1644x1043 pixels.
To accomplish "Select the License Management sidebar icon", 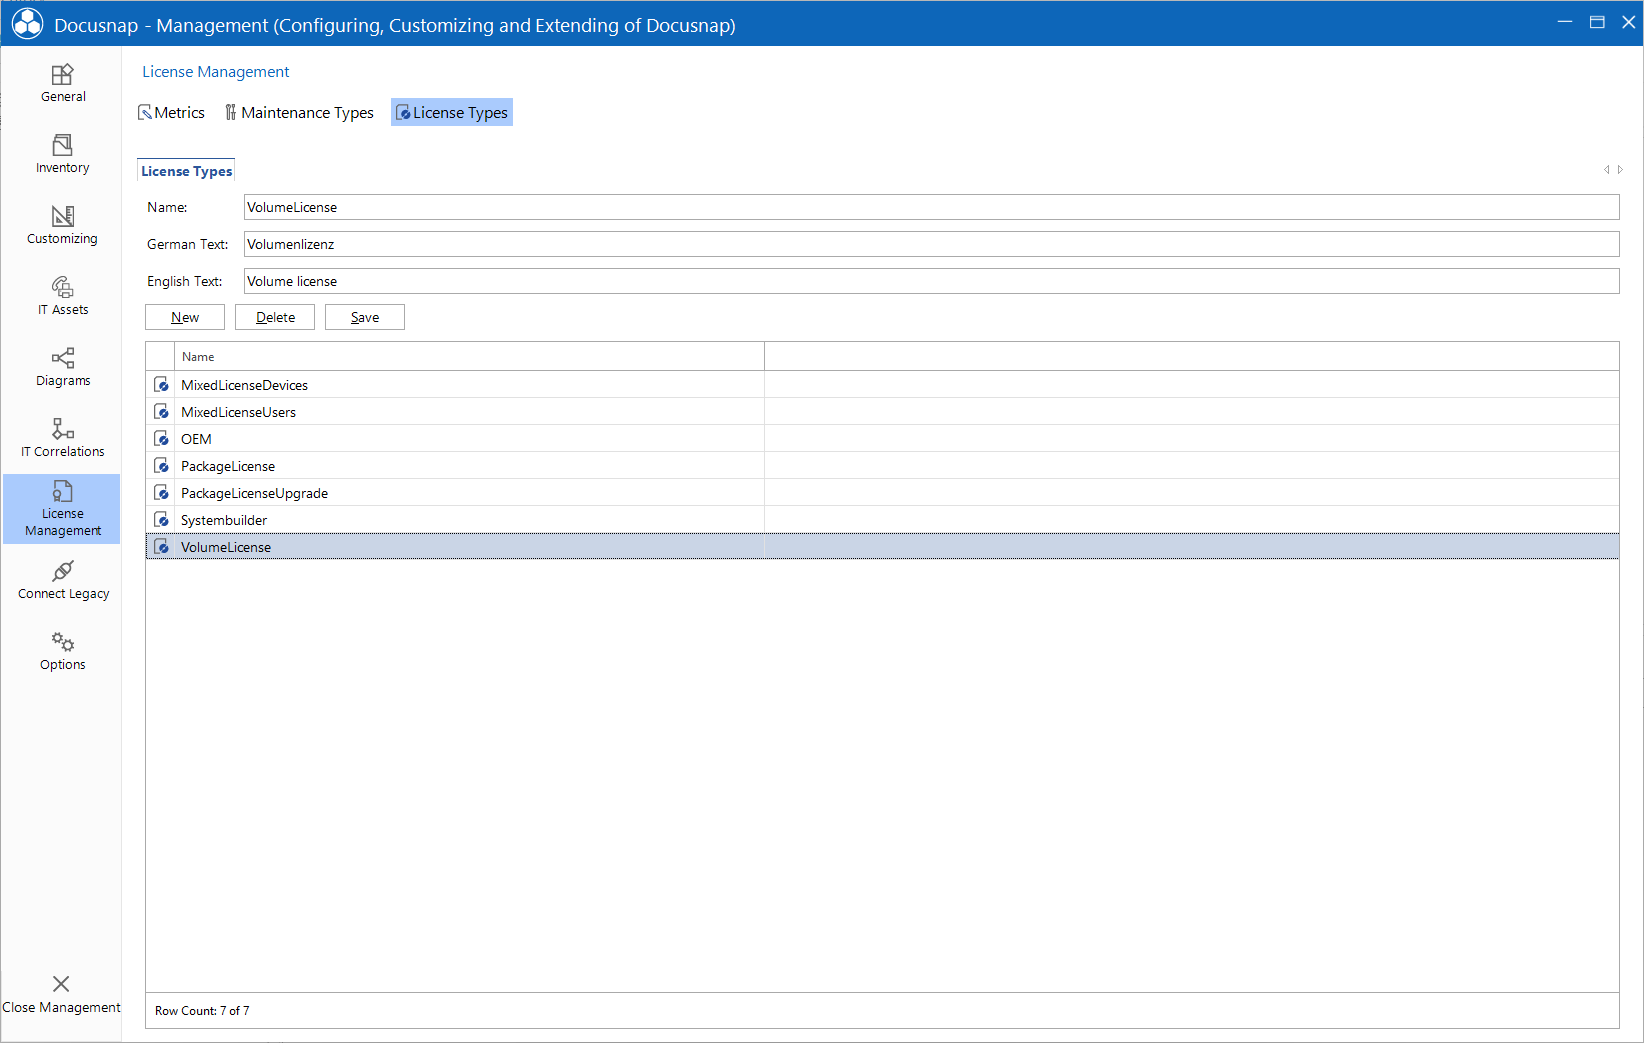I will 62,491.
